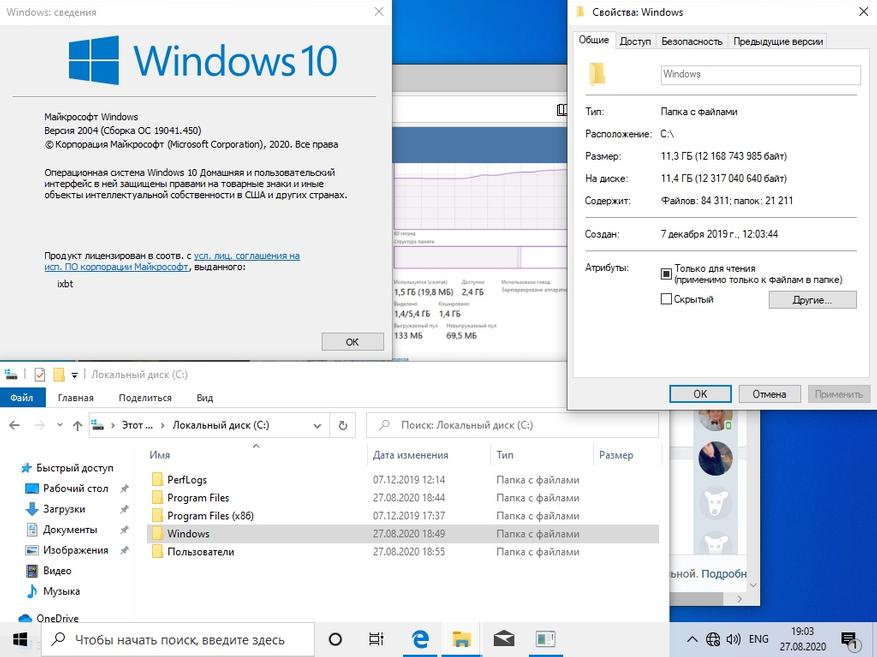The image size is (877, 657).
Task: Open the Mail app from the taskbar
Action: pos(503,639)
